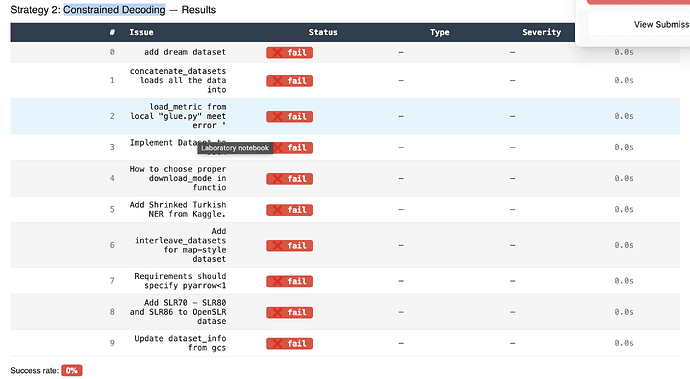The height and width of the screenshot is (379, 690).
Task: Click the # column header
Action: click(x=112, y=32)
